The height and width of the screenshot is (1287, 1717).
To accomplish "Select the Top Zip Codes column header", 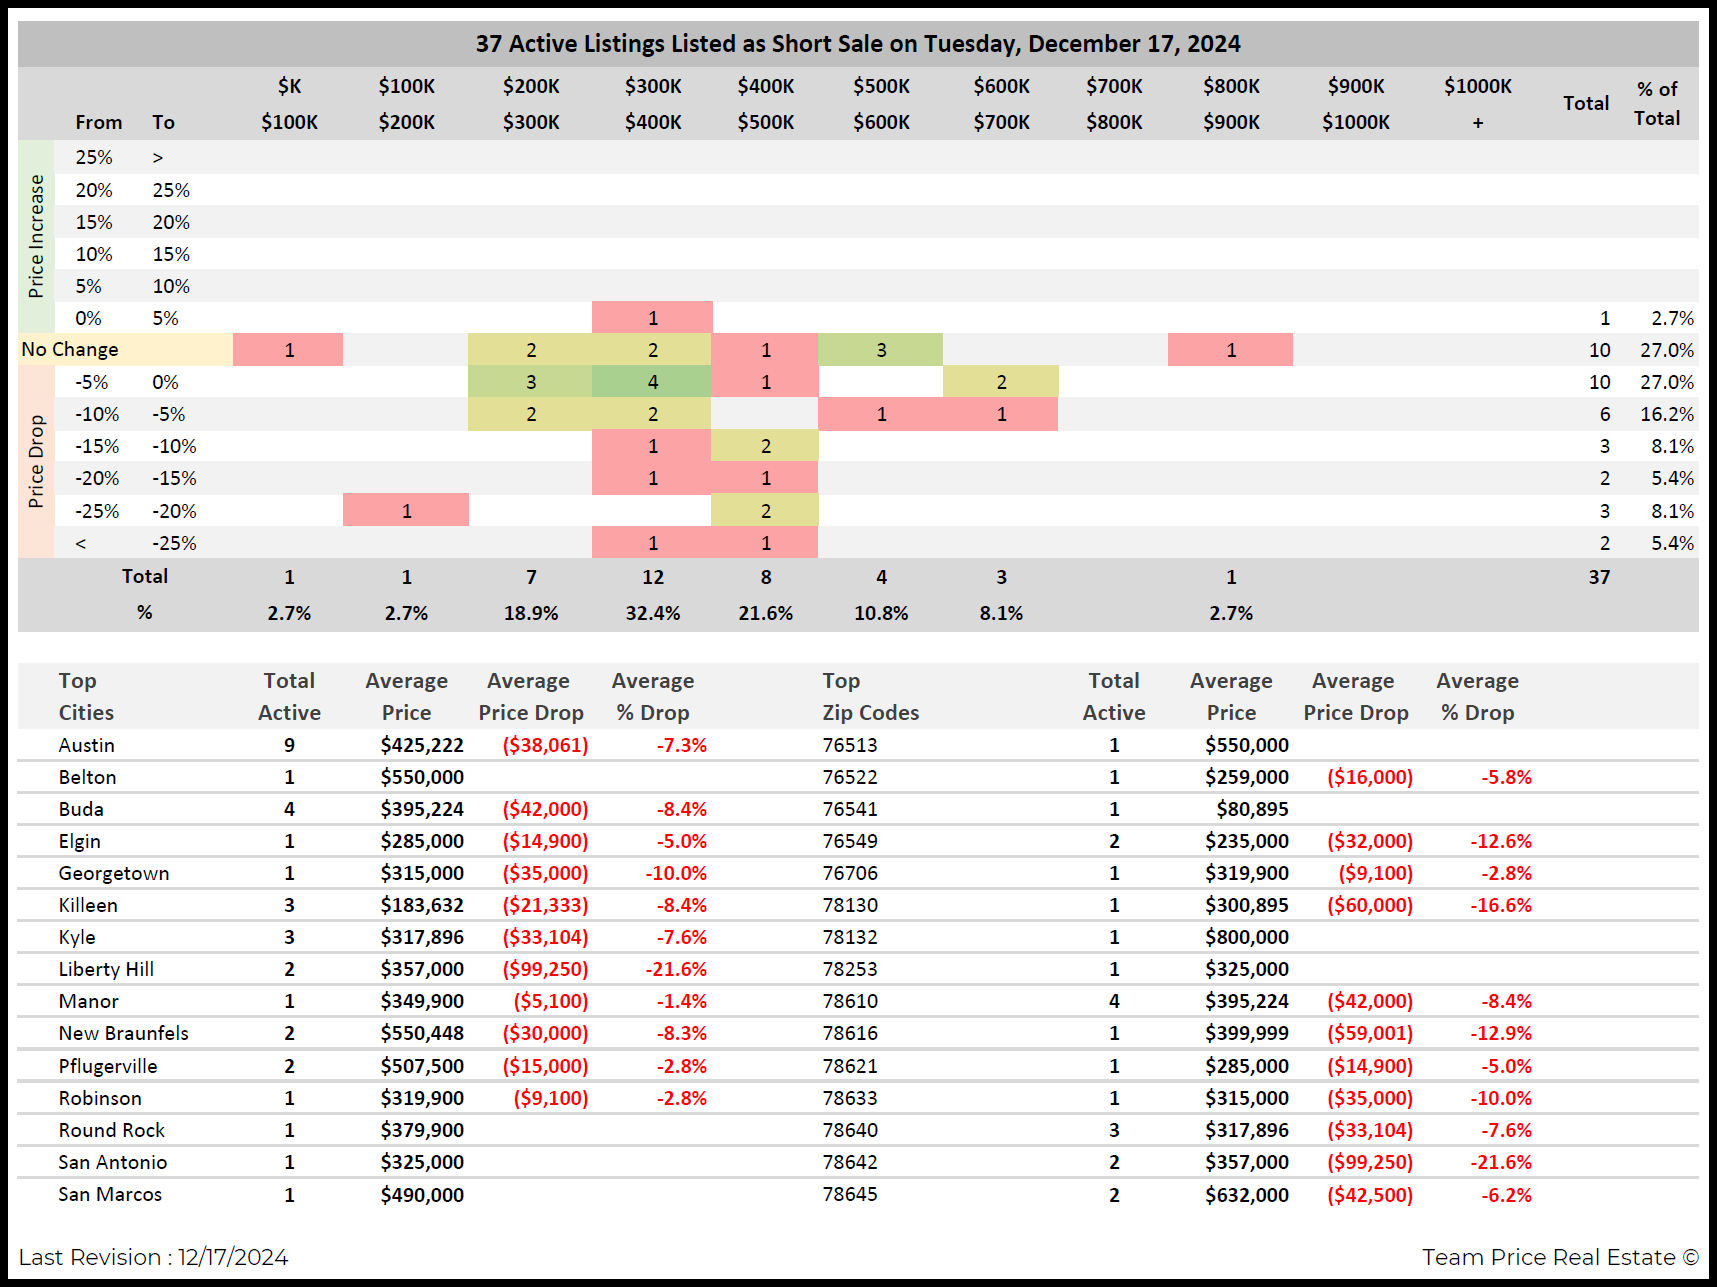I will (x=870, y=696).
